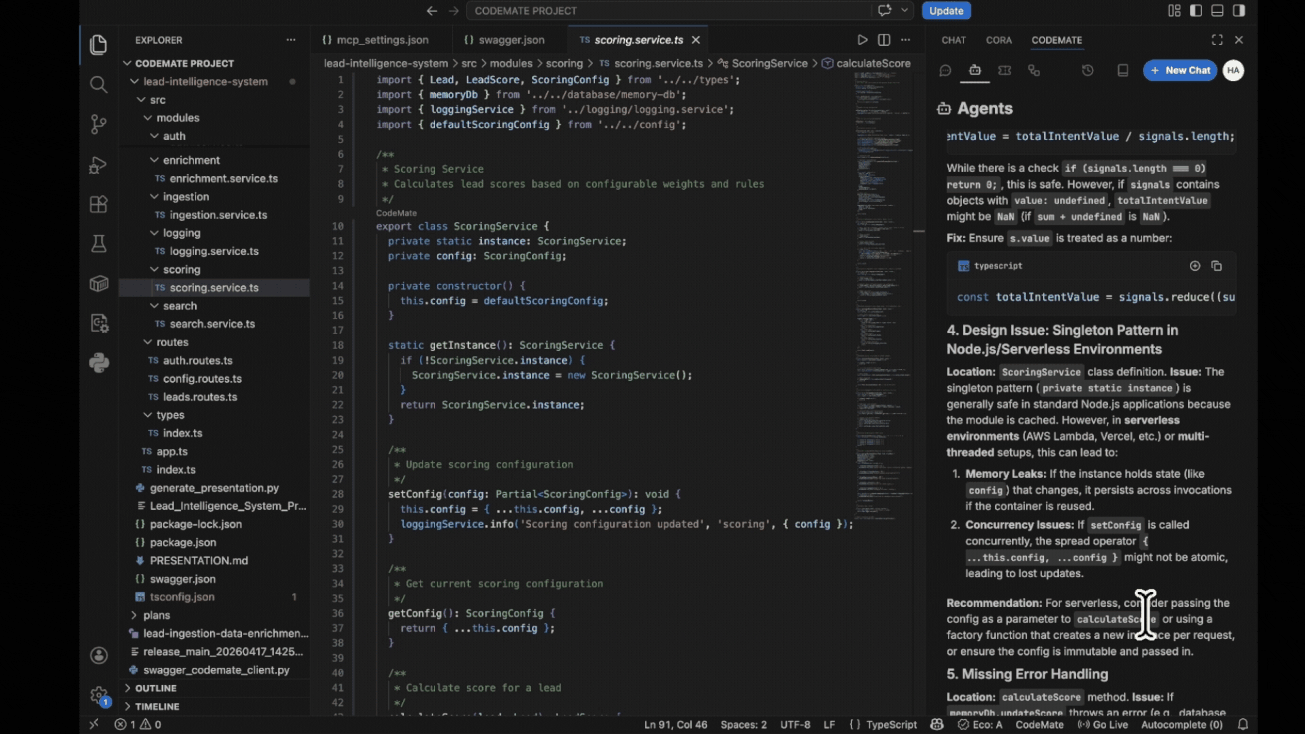The width and height of the screenshot is (1305, 734).
Task: Open the Python icon in activity bar
Action: [98, 363]
